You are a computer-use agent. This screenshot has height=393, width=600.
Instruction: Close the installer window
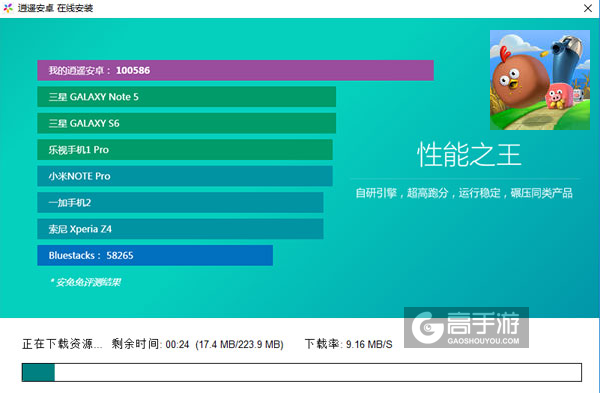tap(588, 8)
